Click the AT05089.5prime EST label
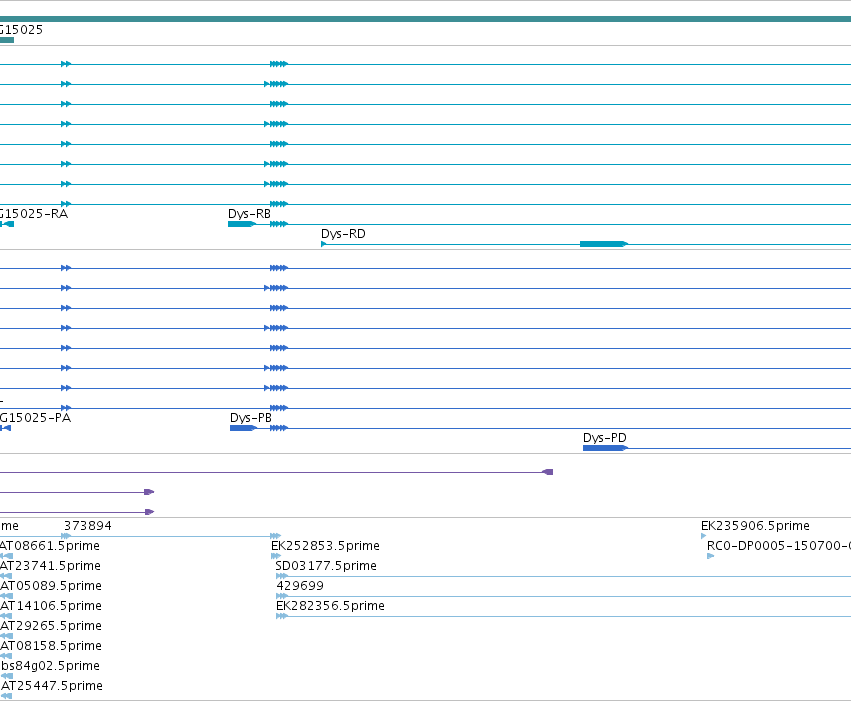 coord(51,586)
